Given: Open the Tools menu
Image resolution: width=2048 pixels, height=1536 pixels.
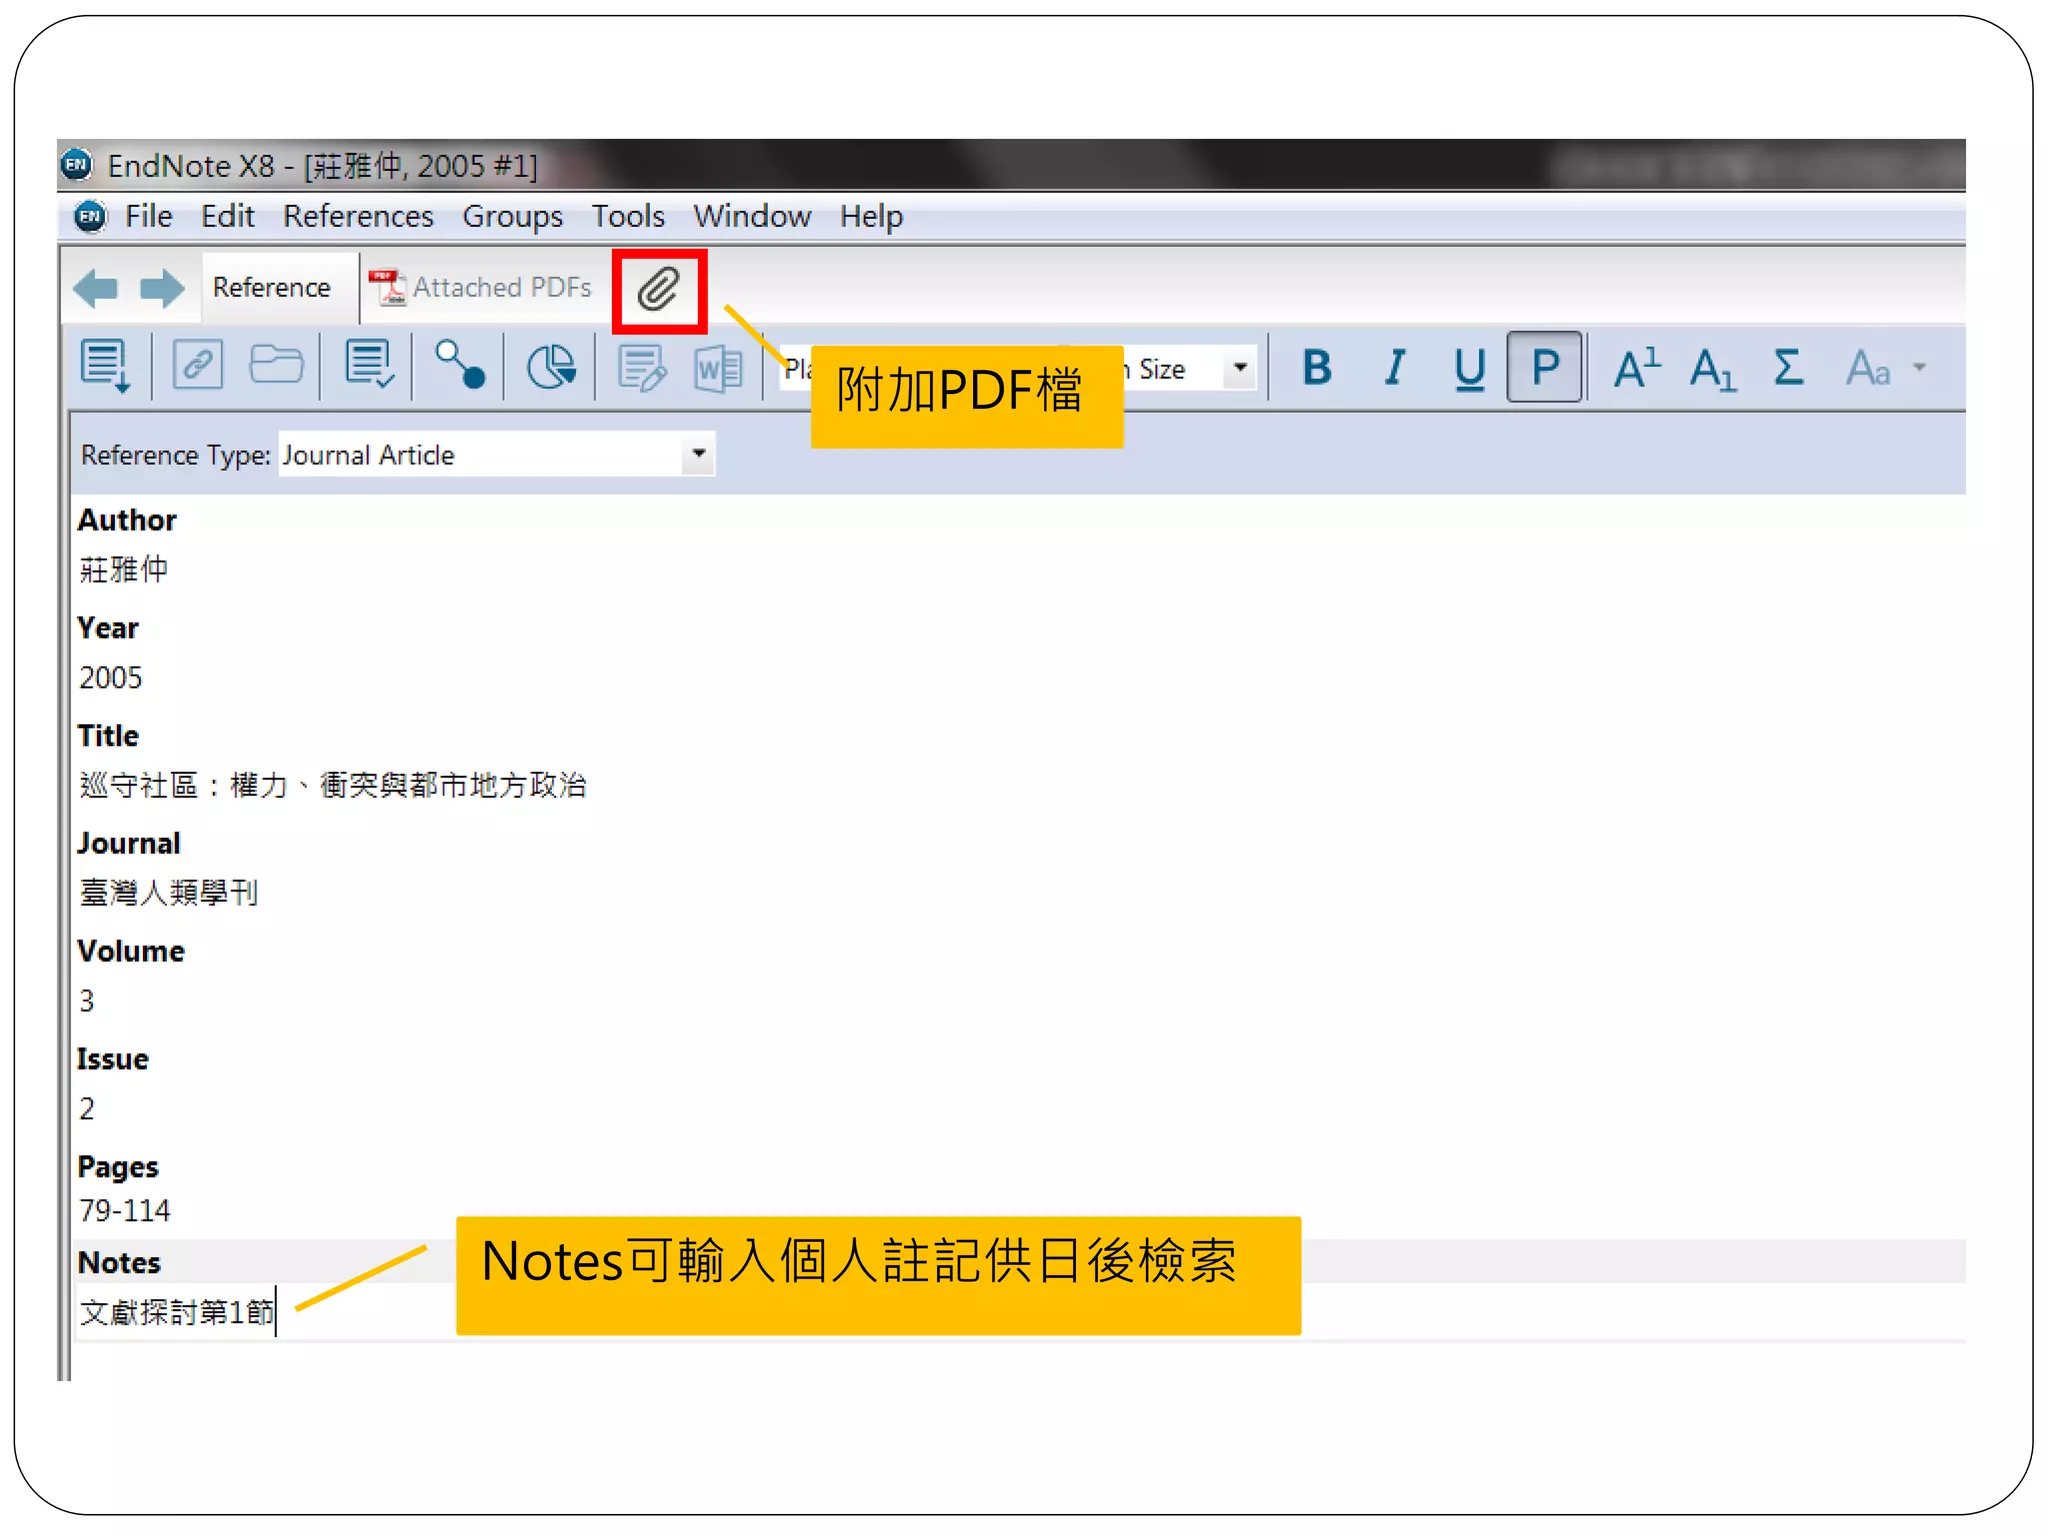Looking at the screenshot, I should (x=628, y=216).
